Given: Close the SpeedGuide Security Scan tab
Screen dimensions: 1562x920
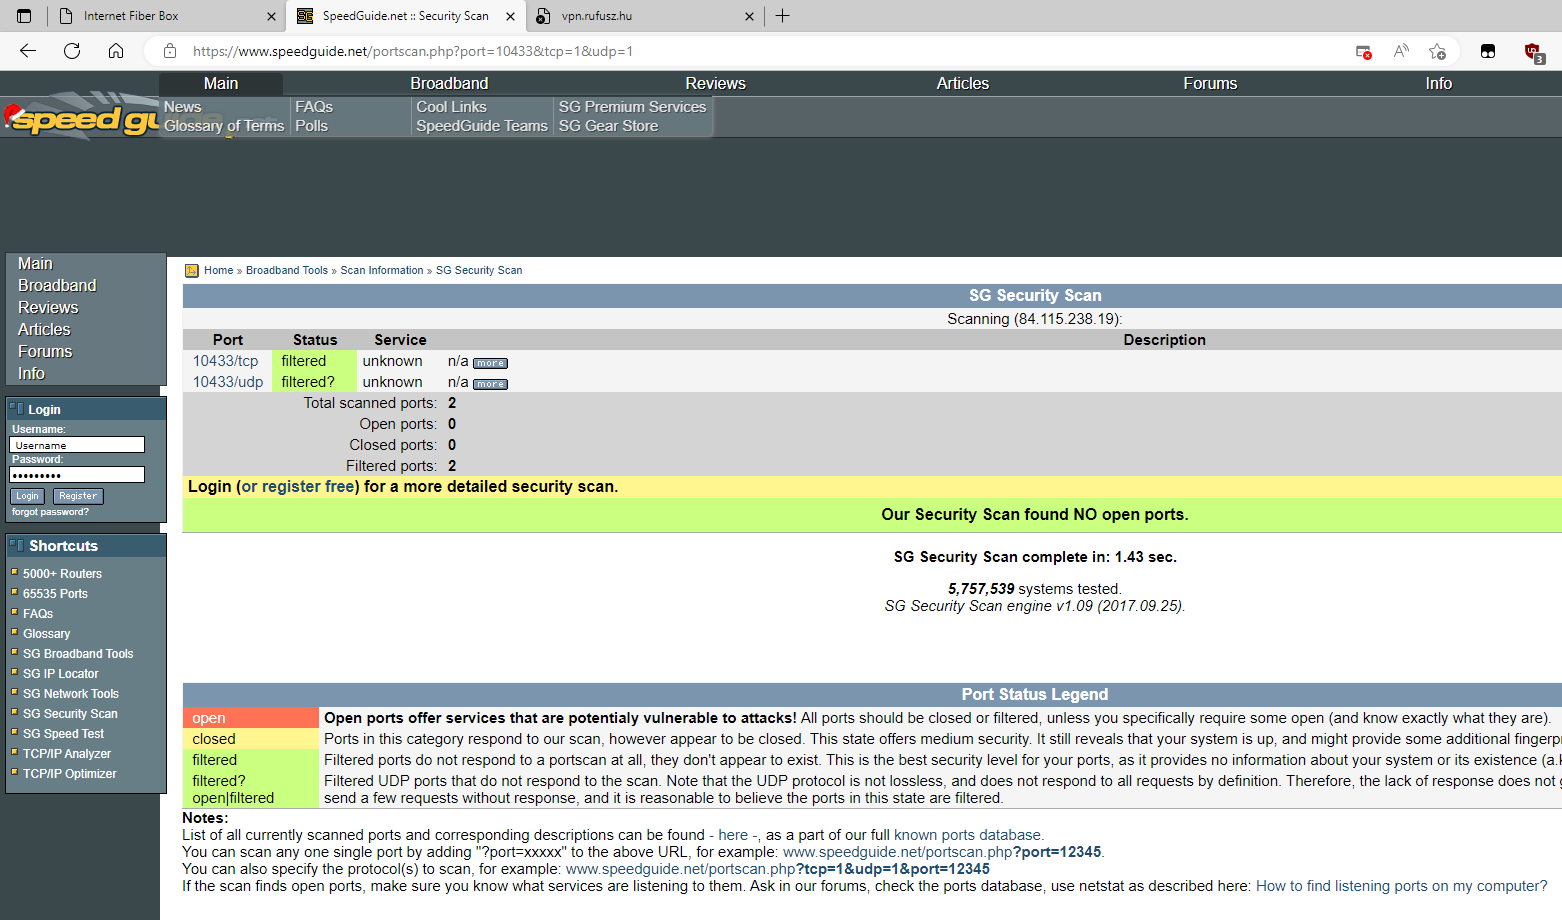Looking at the screenshot, I should point(510,16).
